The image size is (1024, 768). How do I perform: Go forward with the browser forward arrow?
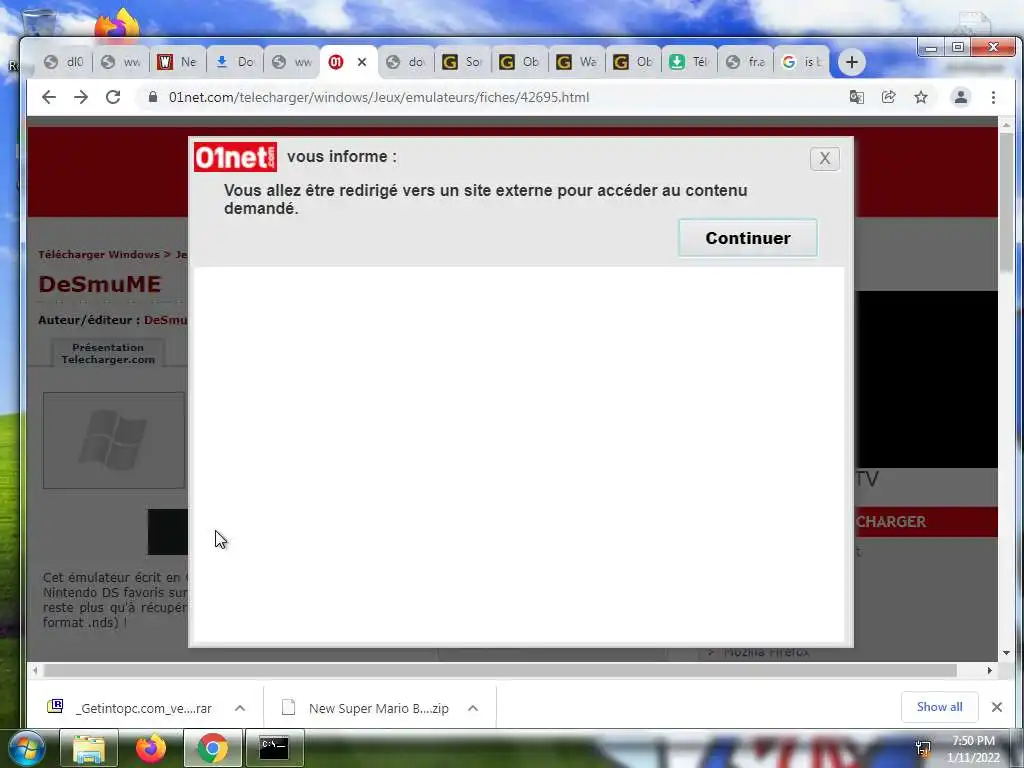click(x=81, y=97)
